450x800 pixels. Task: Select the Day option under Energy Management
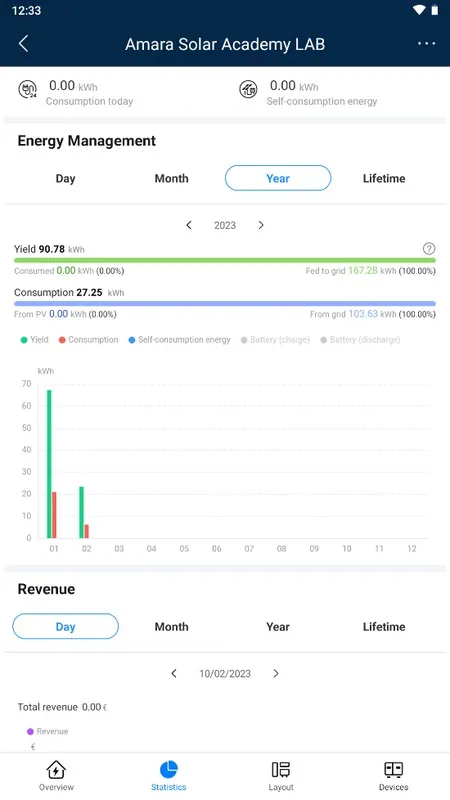[x=65, y=179]
